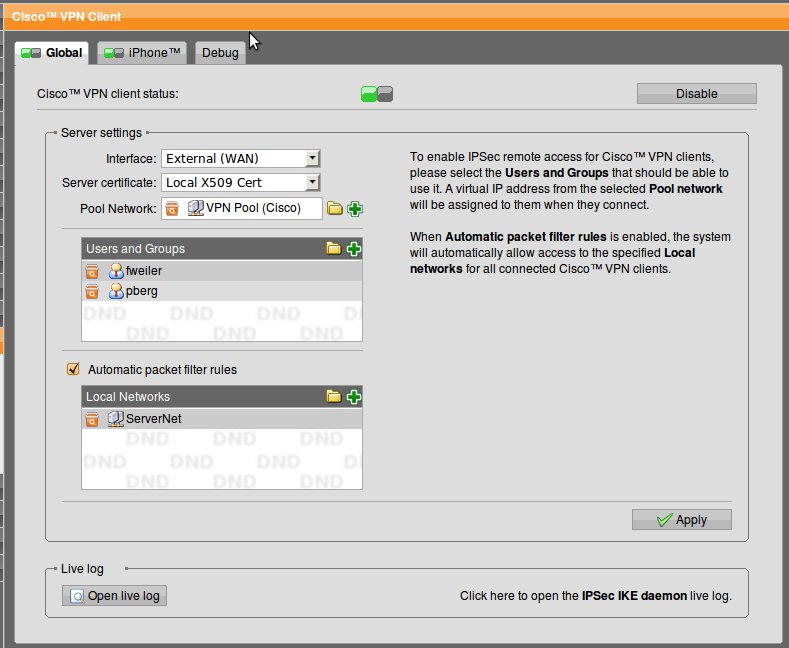Image resolution: width=789 pixels, height=648 pixels.
Task: Open the iPhone tab
Action: 142,53
